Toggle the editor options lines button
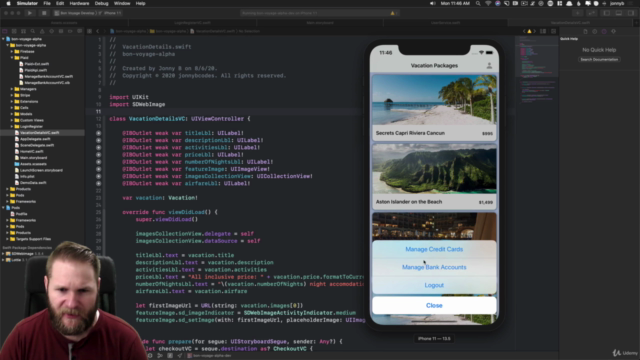640x360 pixels. [x=543, y=31]
